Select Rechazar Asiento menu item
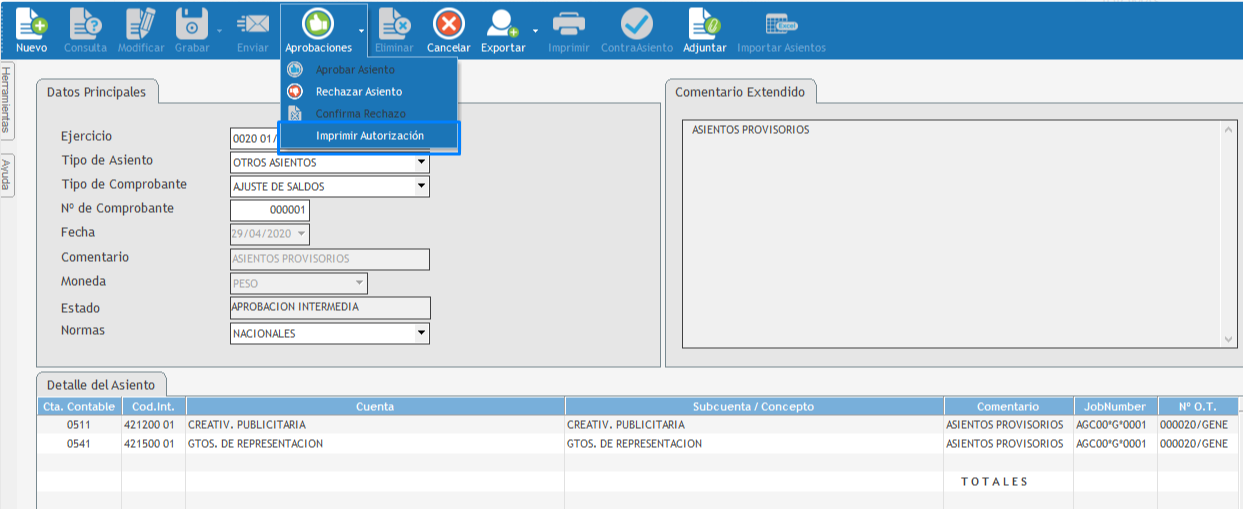The image size is (1243, 509). click(358, 92)
